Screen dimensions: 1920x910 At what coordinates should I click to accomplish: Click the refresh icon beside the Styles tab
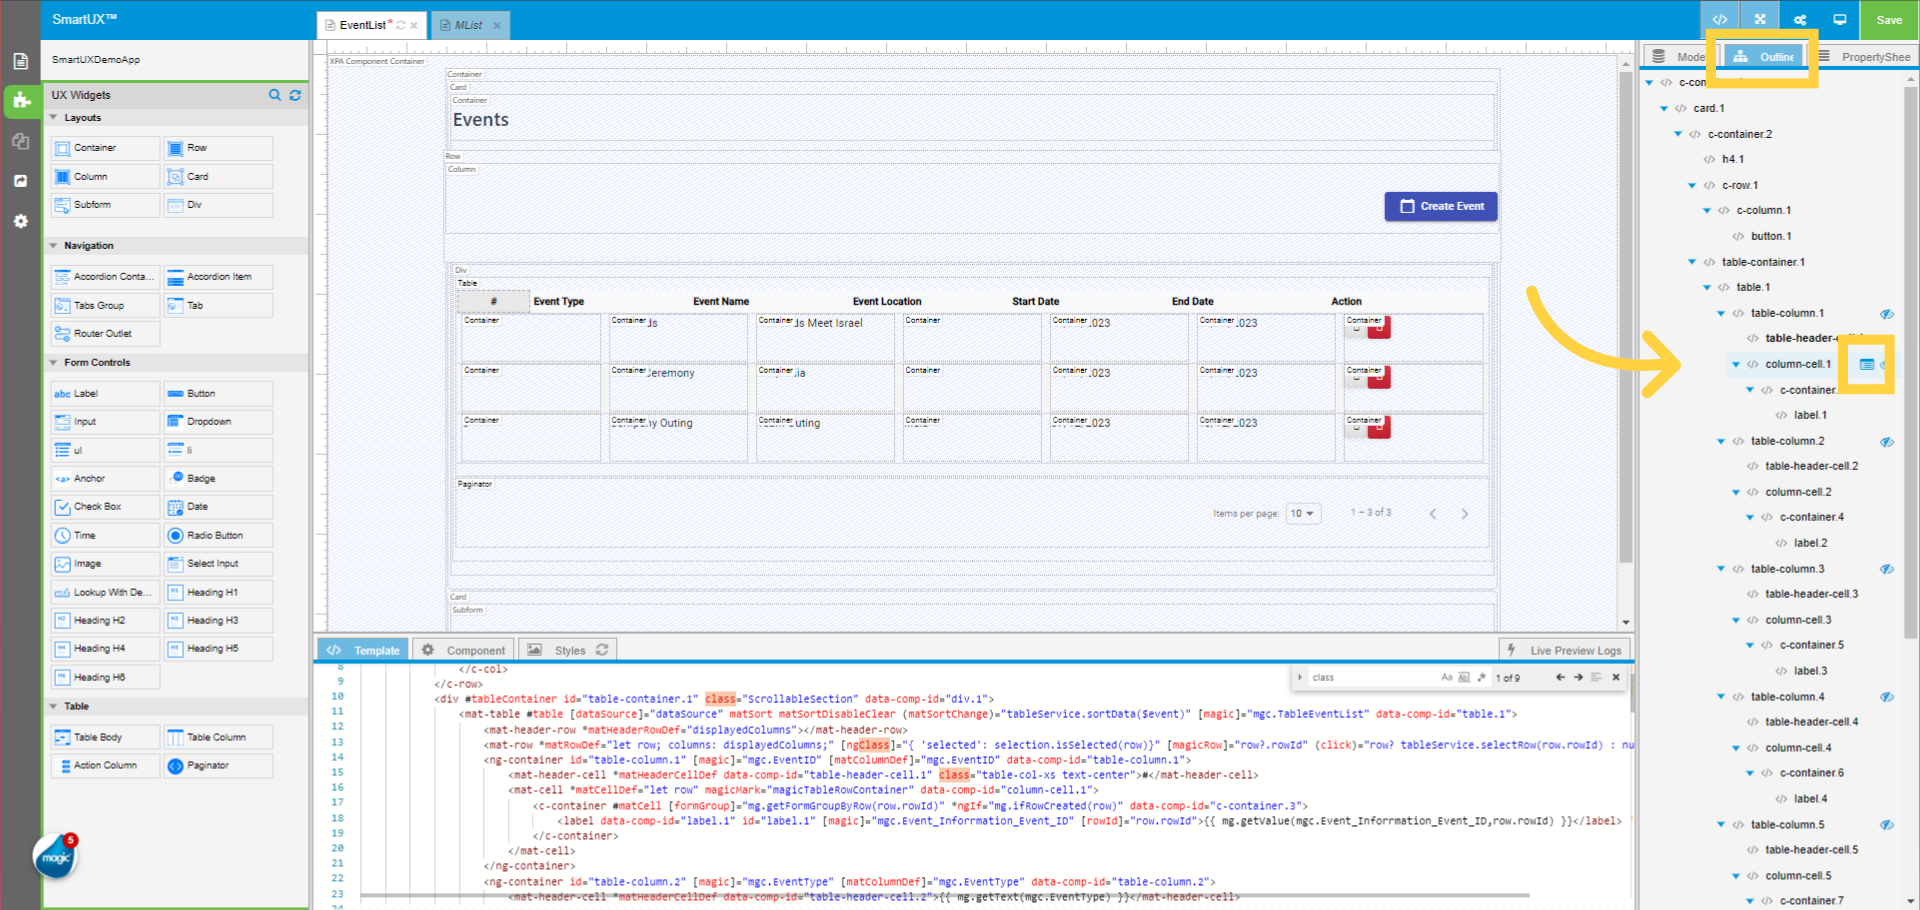coord(602,650)
